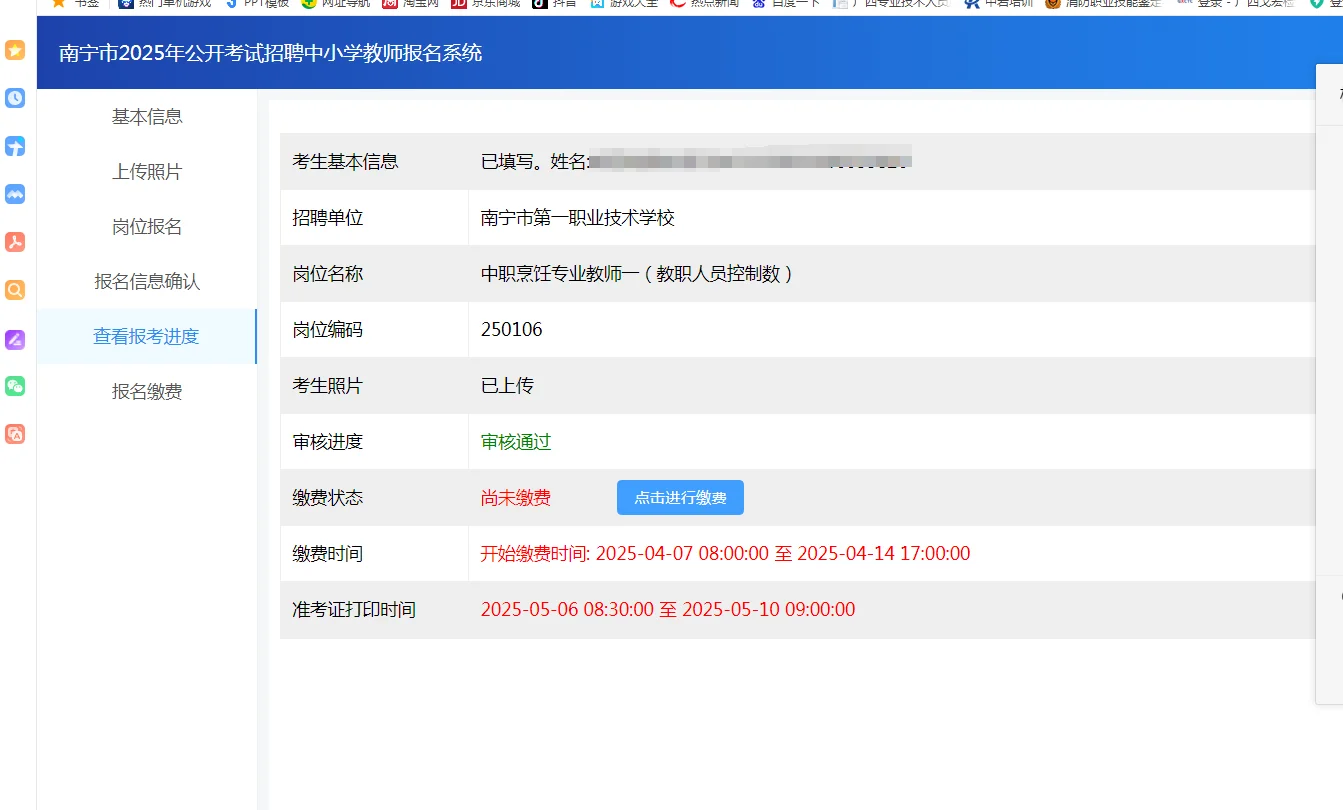Switch to the 上传照片 section

[x=147, y=171]
